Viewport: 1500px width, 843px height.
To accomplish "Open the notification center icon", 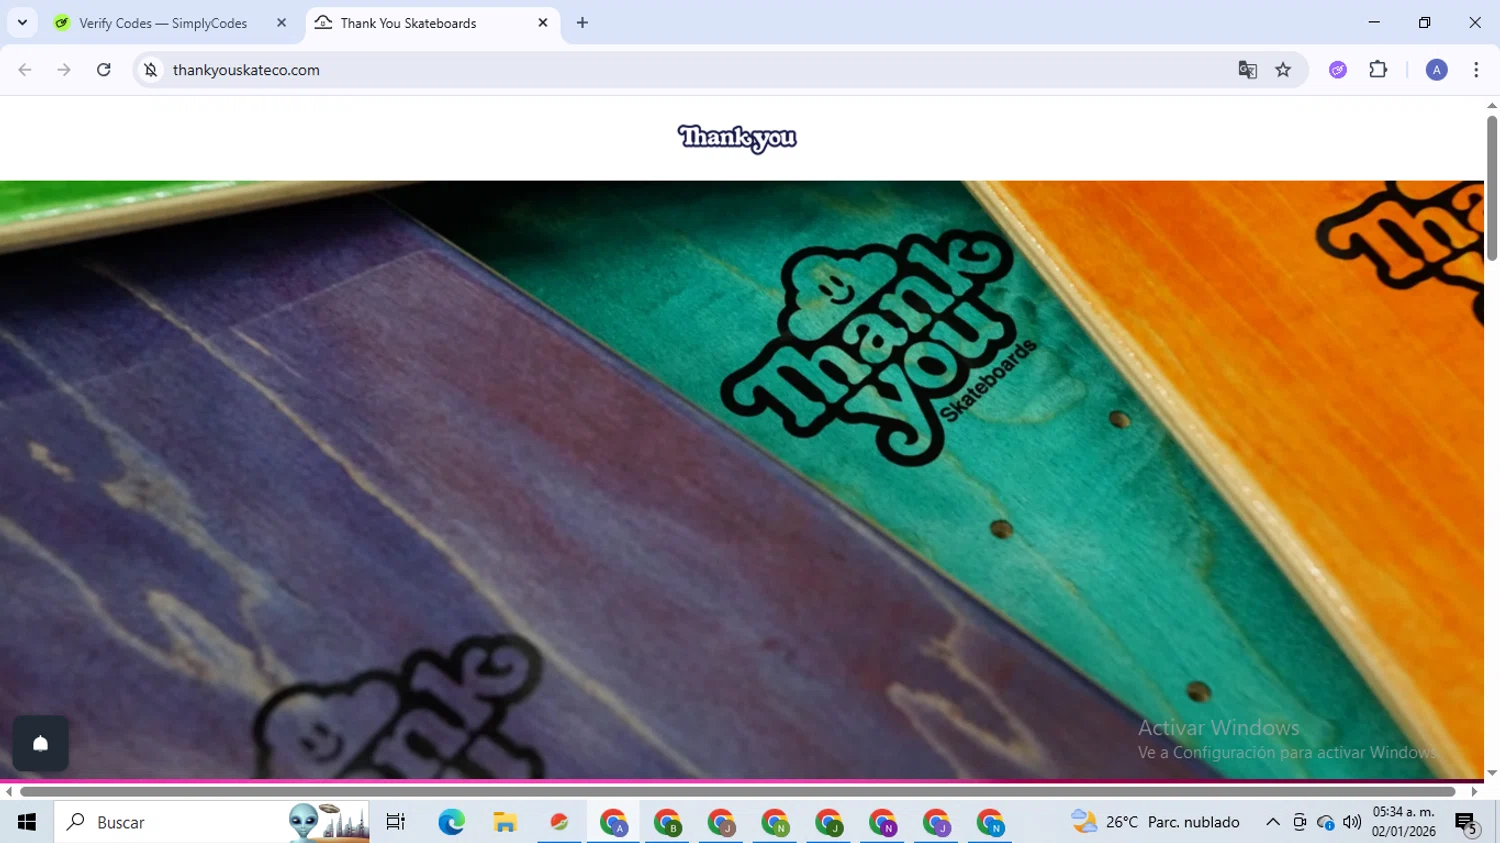I will (1467, 823).
